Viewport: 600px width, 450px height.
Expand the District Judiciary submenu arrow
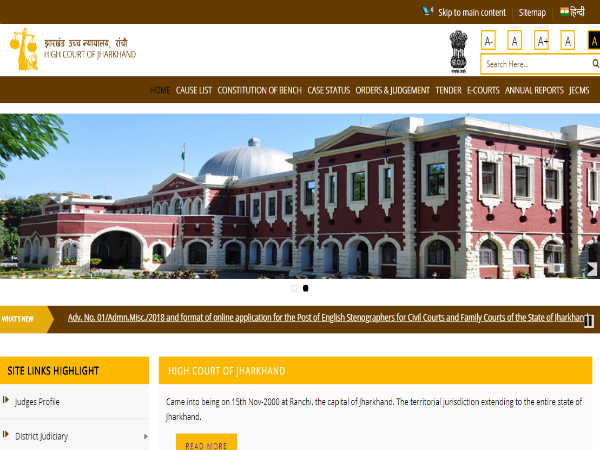click(146, 436)
